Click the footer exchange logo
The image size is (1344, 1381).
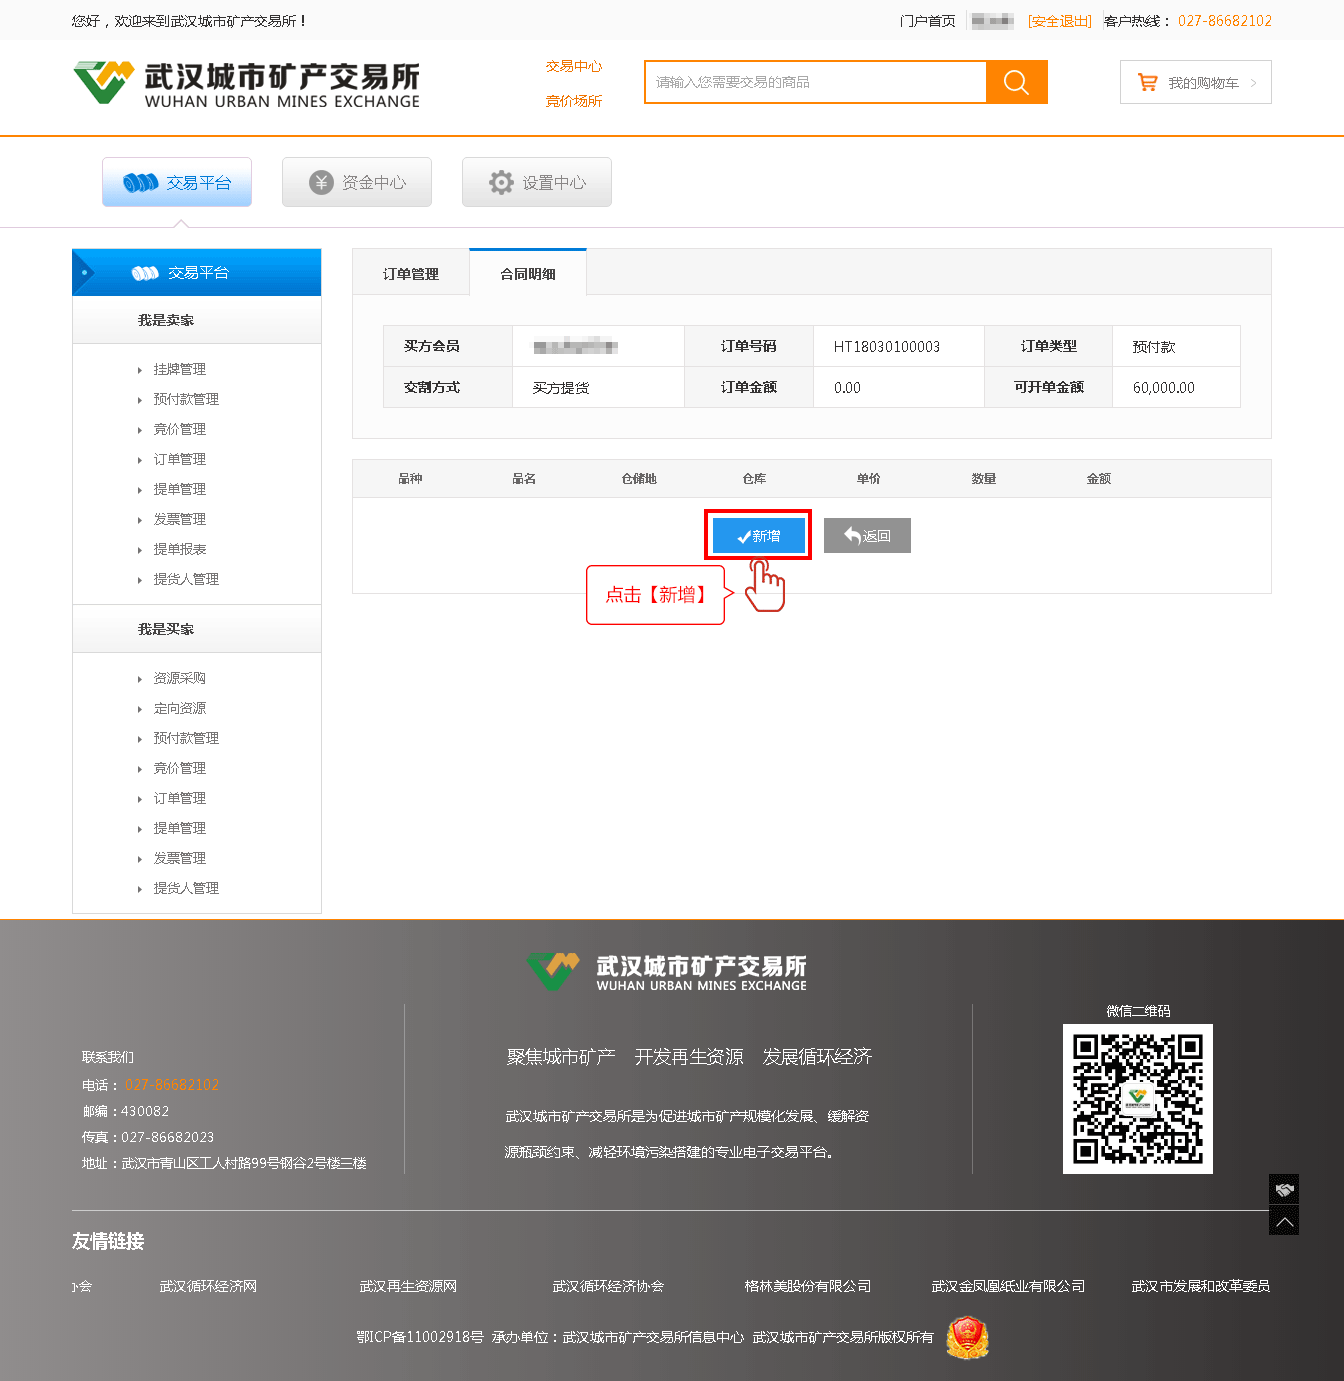tap(667, 971)
